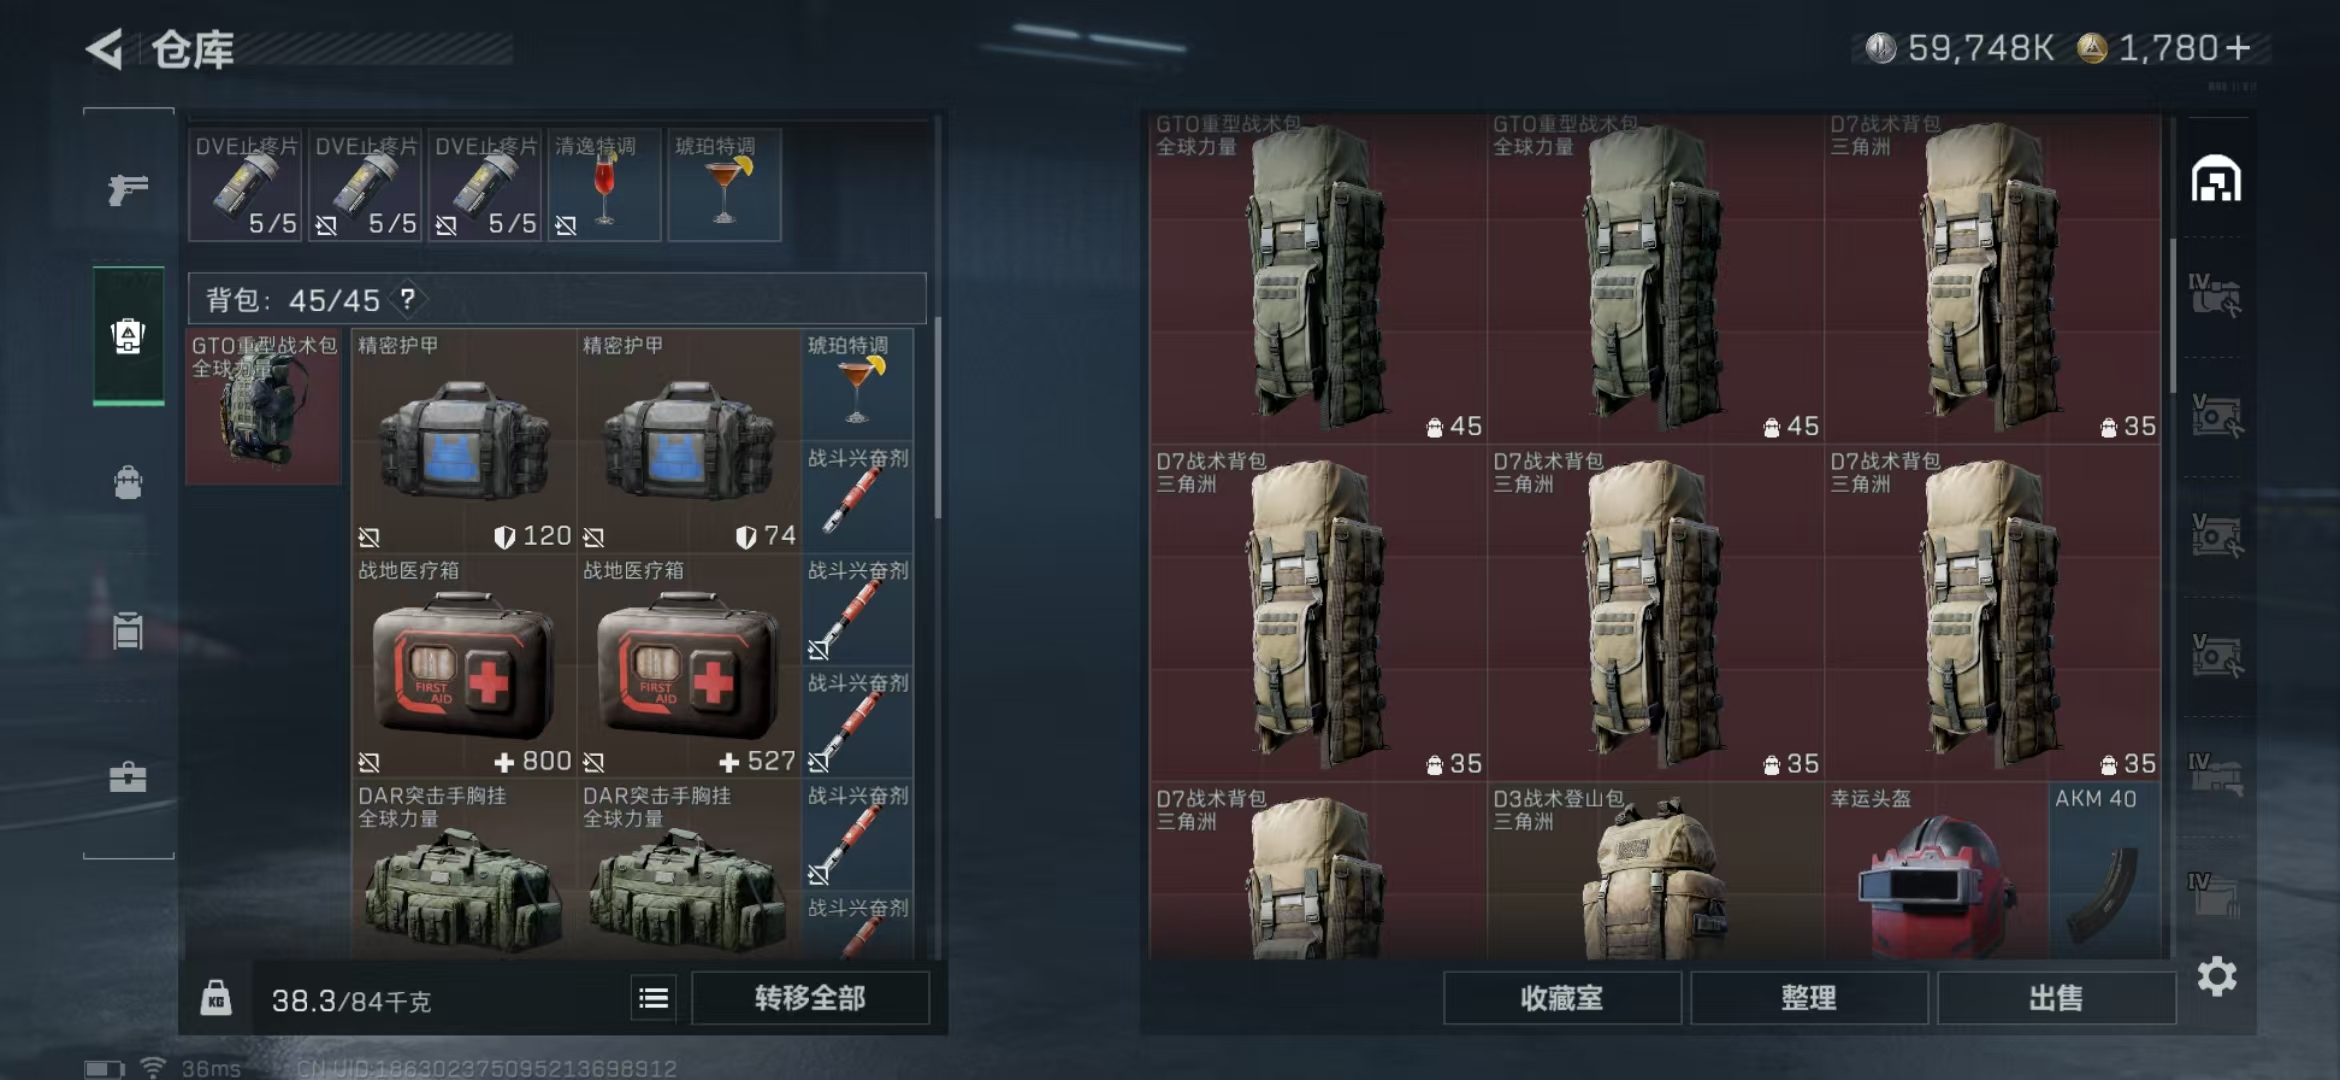
Task: Open the list view icon beside 转移全部
Action: pos(653,997)
